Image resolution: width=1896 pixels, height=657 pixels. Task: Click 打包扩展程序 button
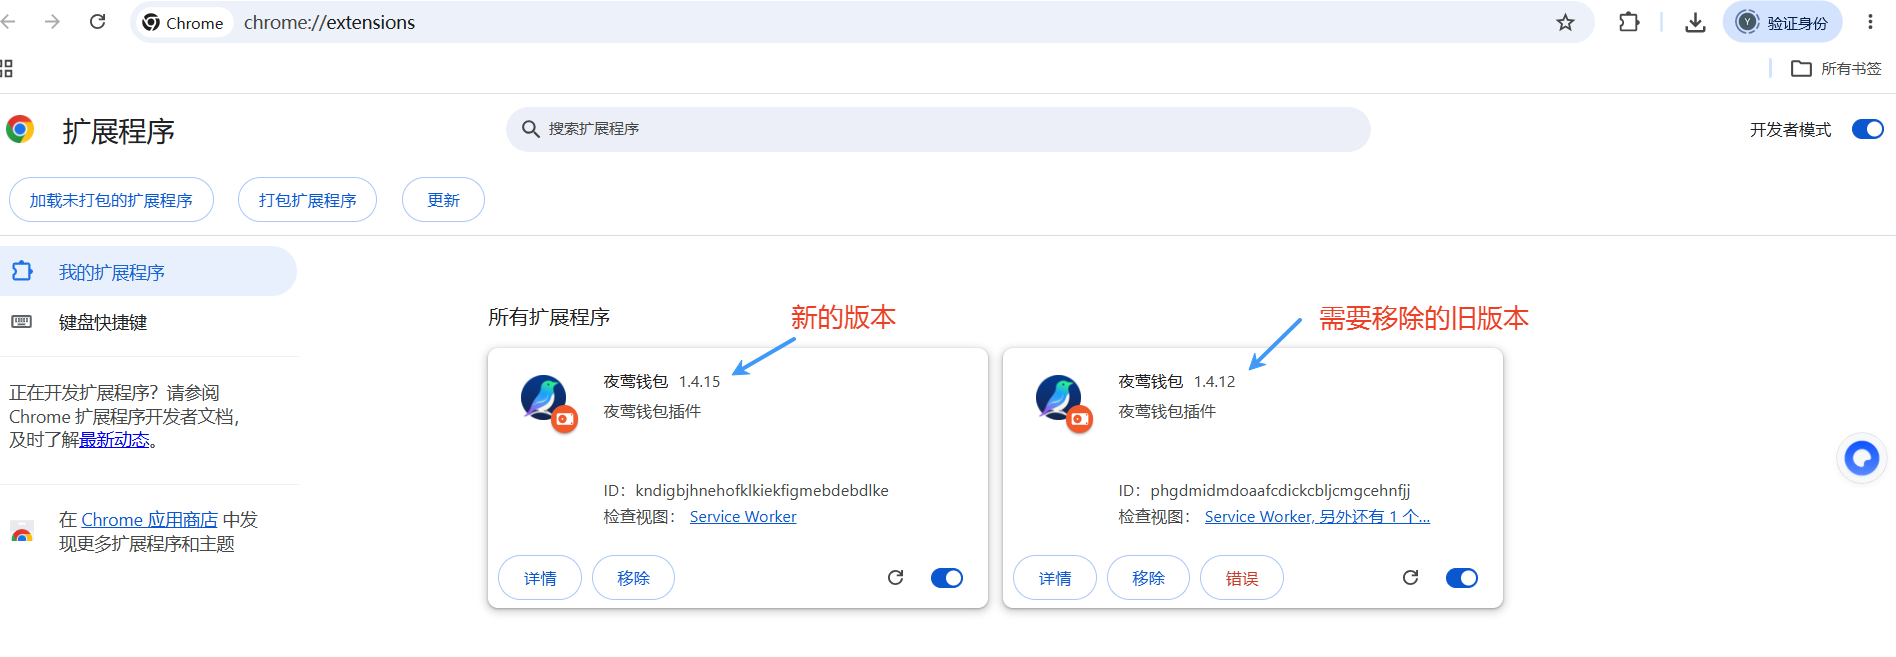(307, 200)
